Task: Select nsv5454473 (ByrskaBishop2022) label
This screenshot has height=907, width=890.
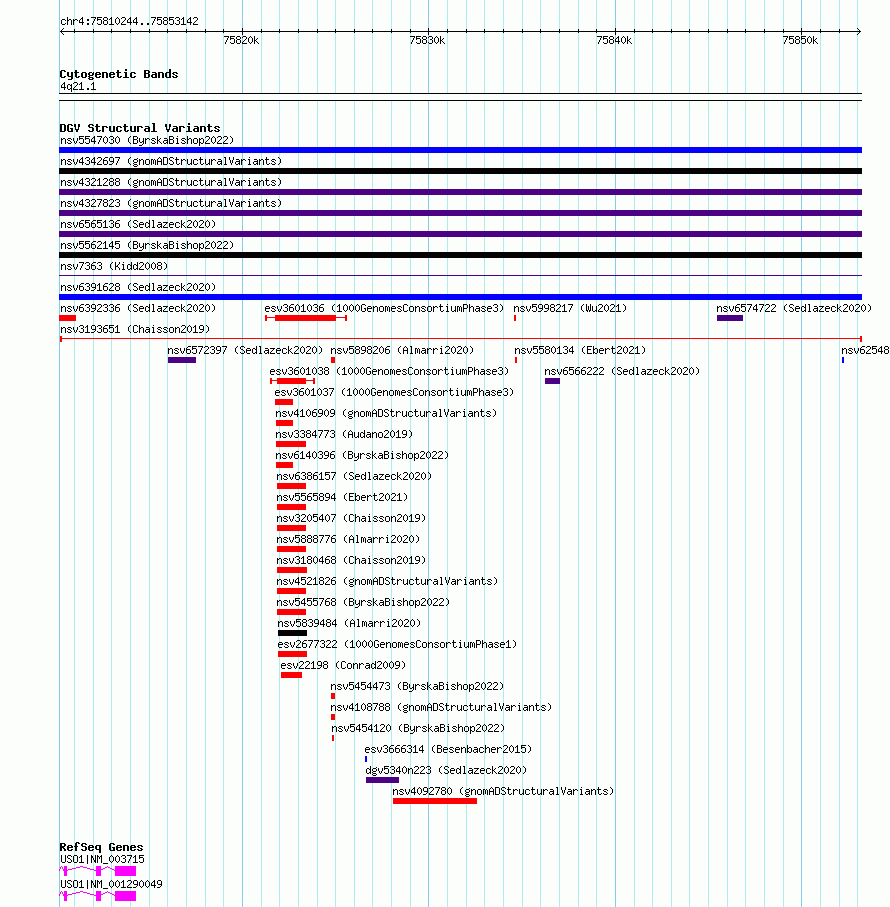Action: (x=417, y=686)
